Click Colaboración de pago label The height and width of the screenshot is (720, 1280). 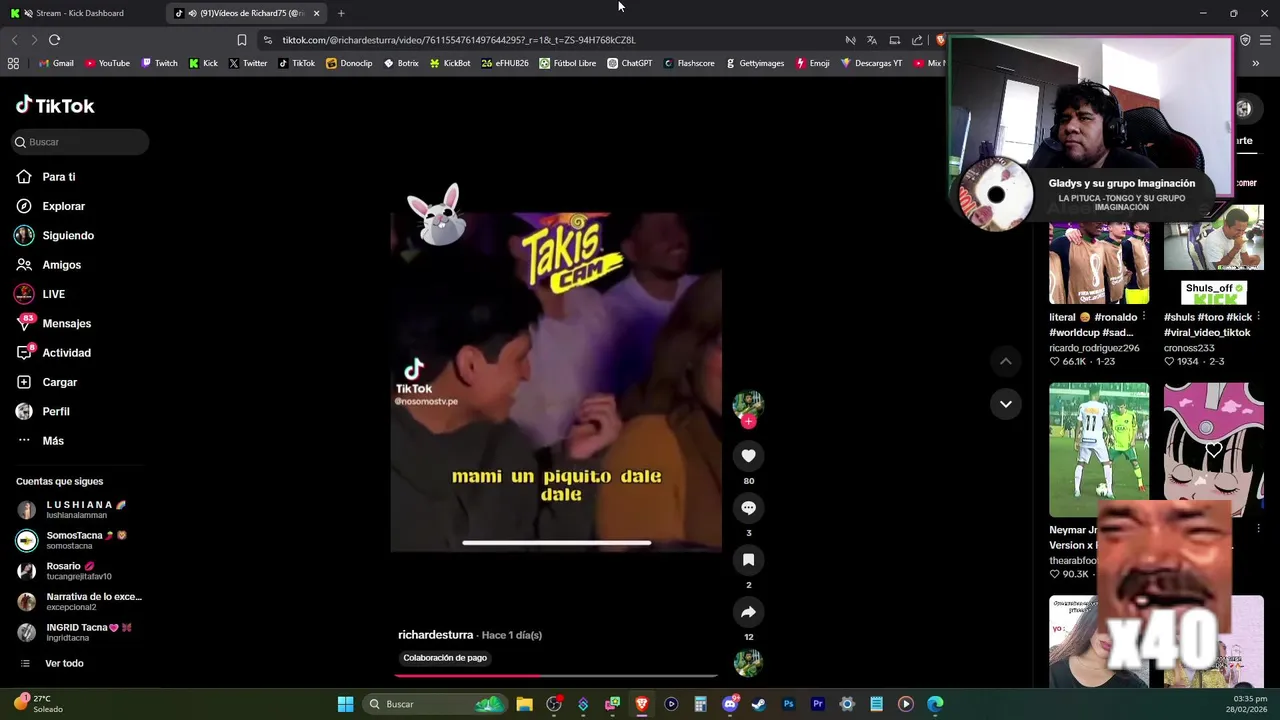coord(445,658)
